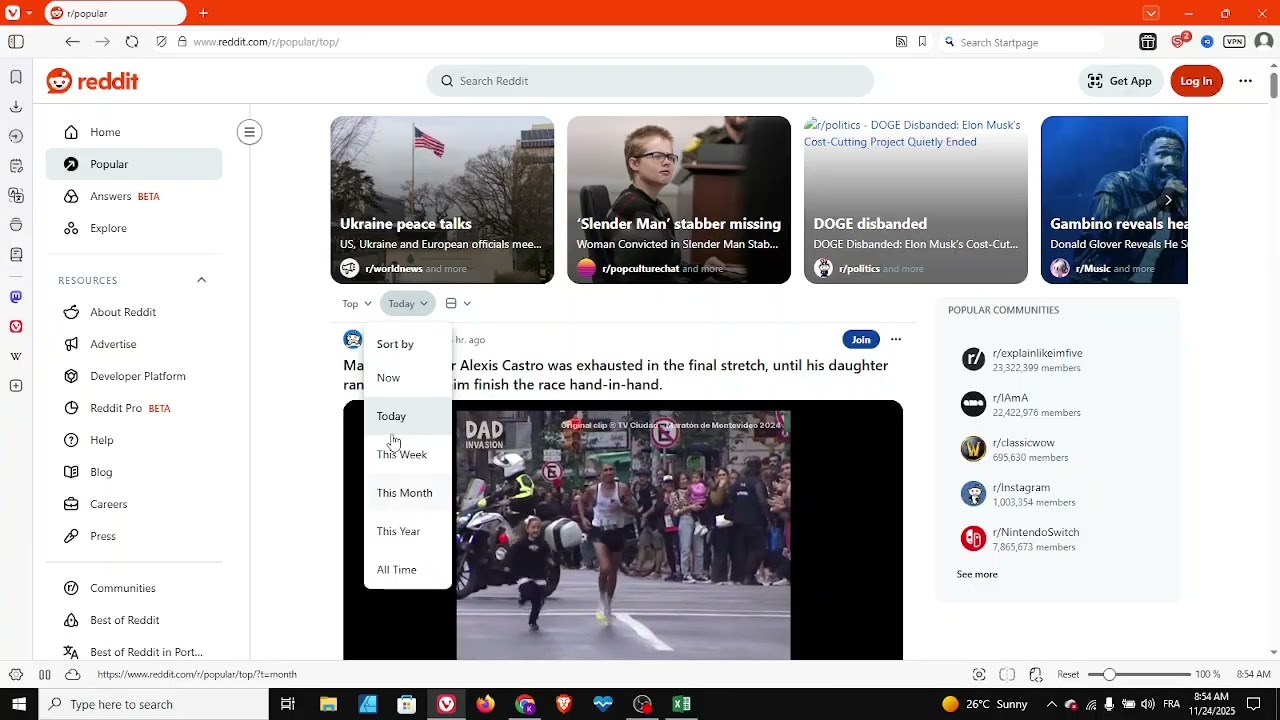Select This Month sort option
Screen dimensions: 1280x720
pyautogui.click(x=408, y=493)
